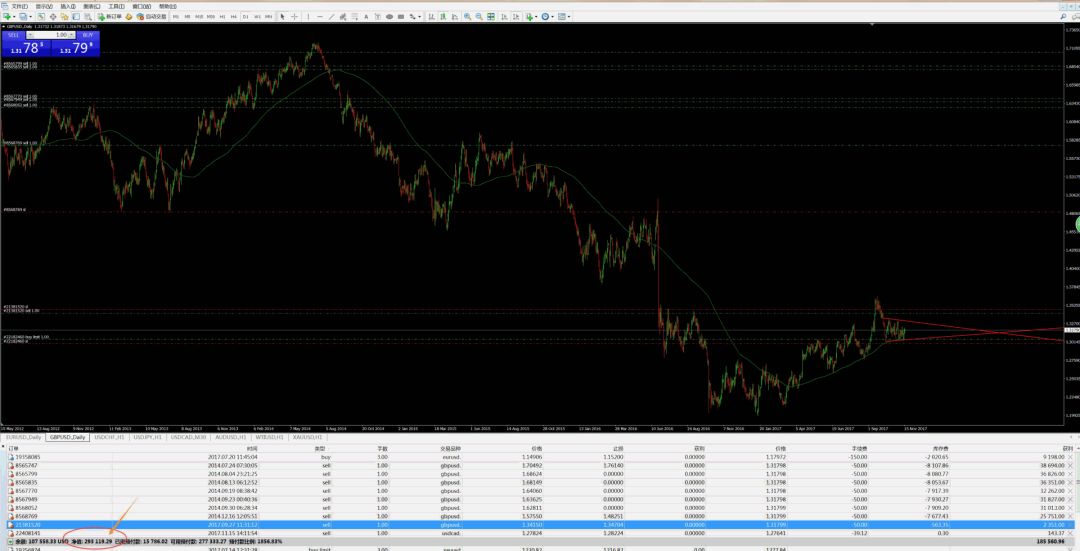Select the M1 timeframe button
Screen dimensions: 1080x551
176,17
